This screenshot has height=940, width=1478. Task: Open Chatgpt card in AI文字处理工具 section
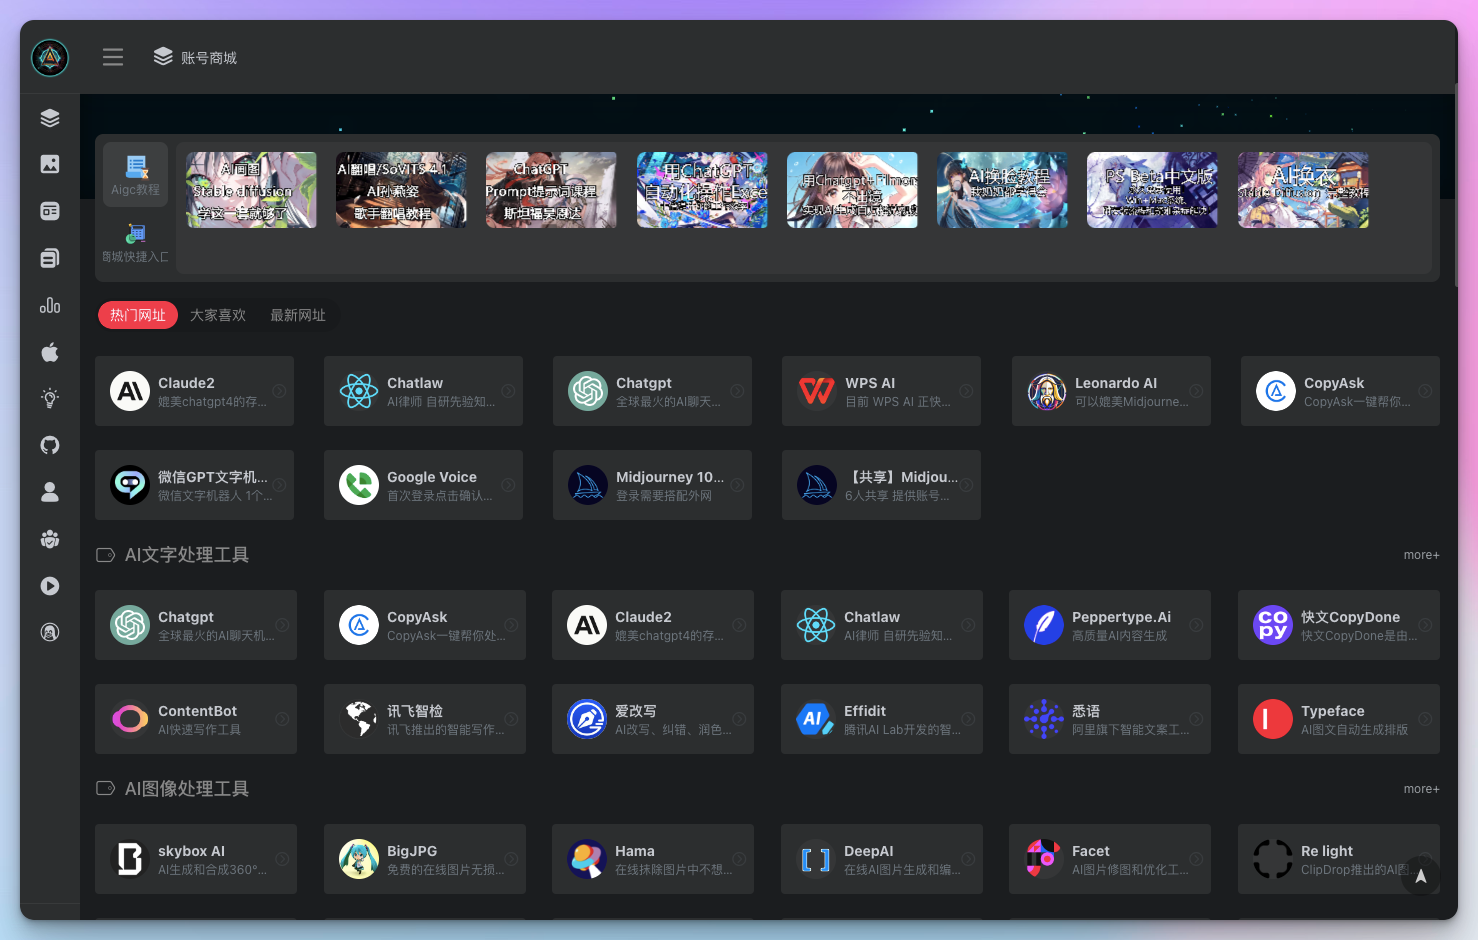coord(196,625)
